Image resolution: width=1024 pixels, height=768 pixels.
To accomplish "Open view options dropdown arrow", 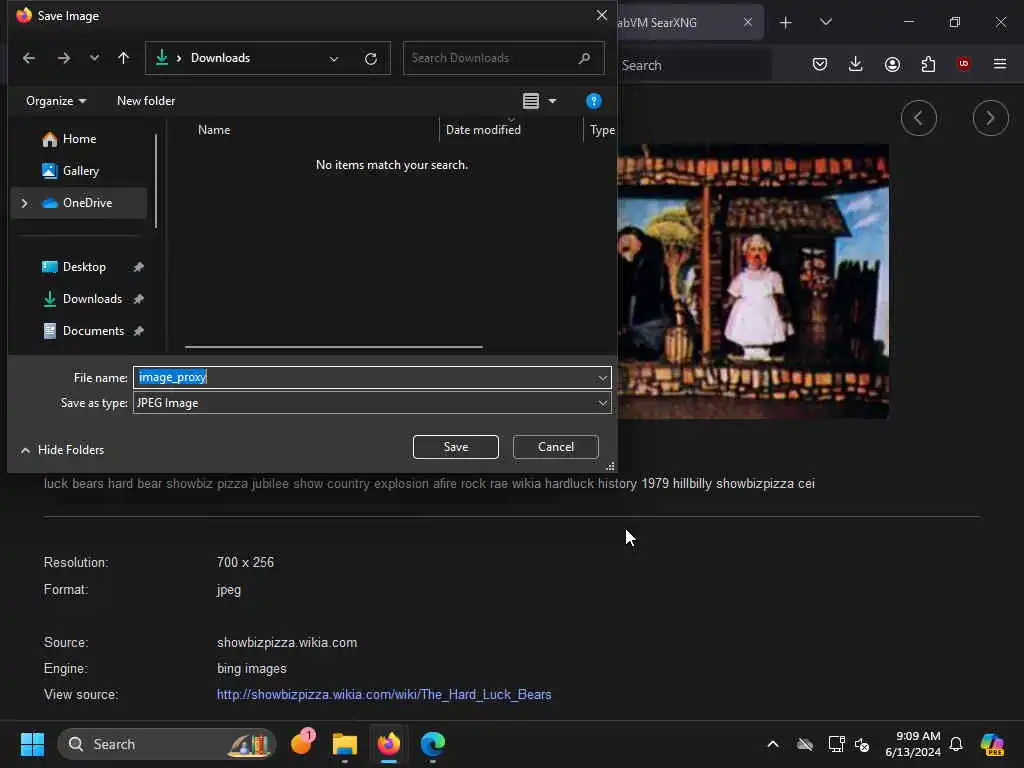I will point(552,101).
